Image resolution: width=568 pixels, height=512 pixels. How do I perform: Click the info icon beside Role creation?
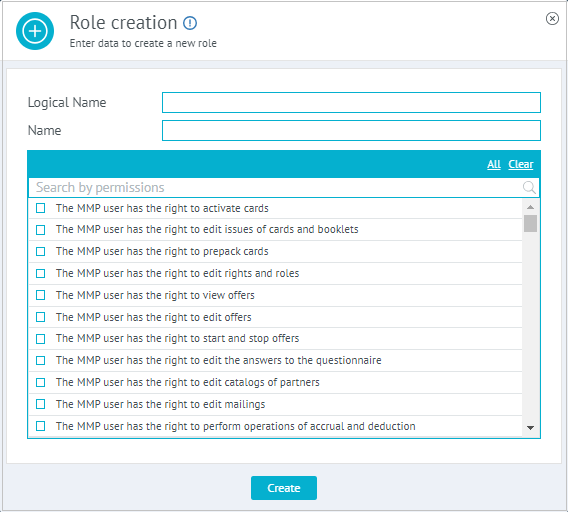click(190, 23)
